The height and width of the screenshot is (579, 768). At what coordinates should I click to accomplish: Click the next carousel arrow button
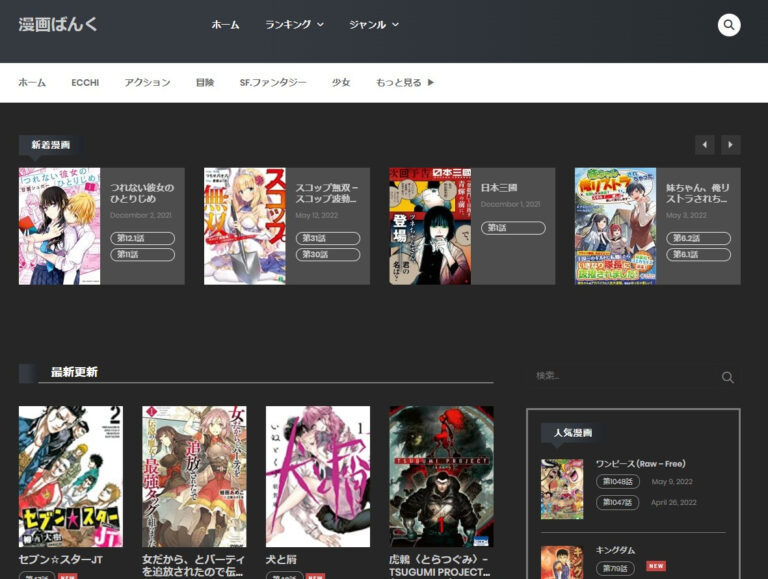point(731,145)
